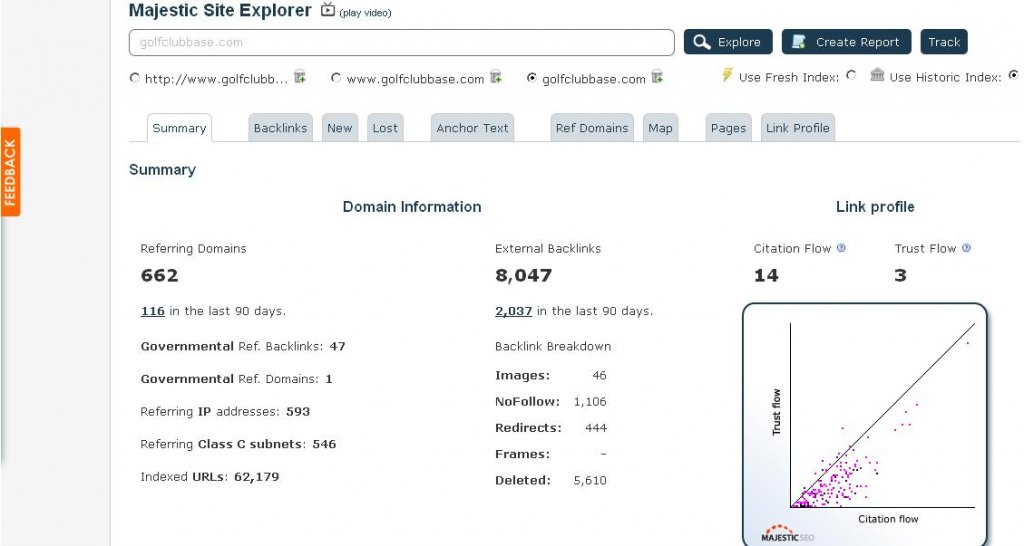The height and width of the screenshot is (546, 1024).
Task: Open the Map tab
Action: pos(660,128)
